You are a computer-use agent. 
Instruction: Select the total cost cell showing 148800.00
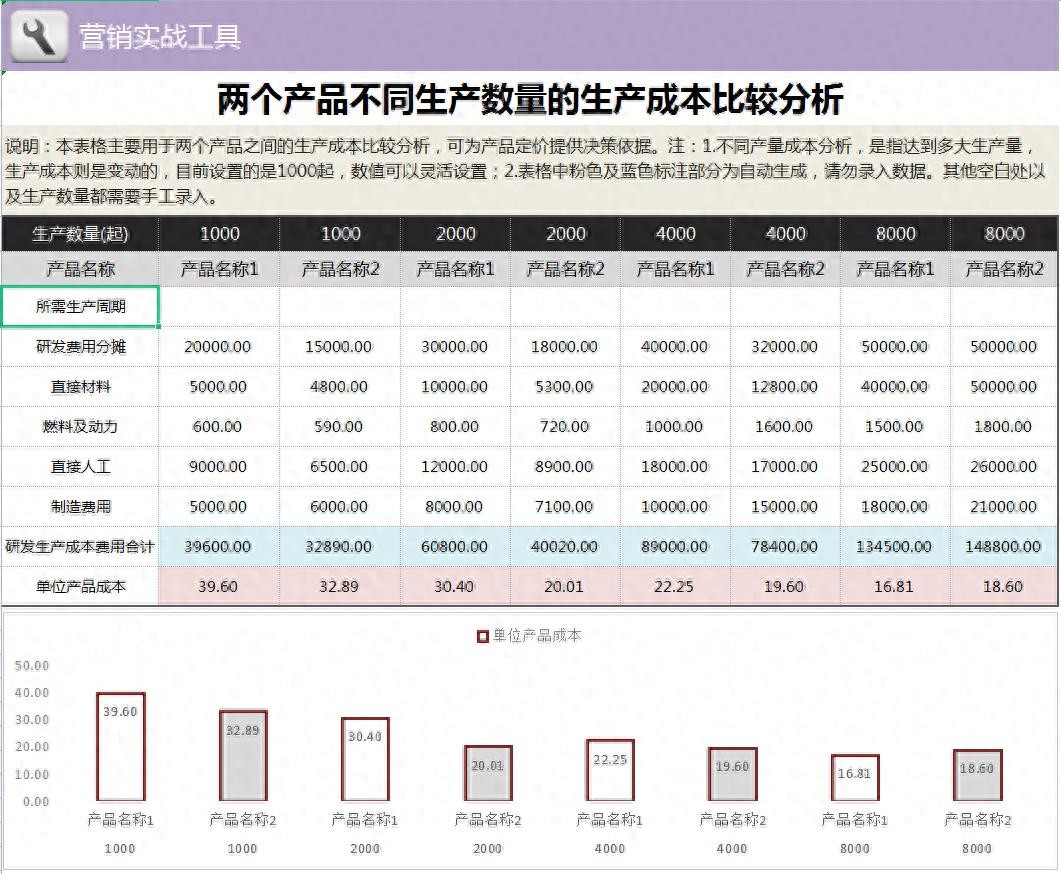pyautogui.click(x=1004, y=547)
